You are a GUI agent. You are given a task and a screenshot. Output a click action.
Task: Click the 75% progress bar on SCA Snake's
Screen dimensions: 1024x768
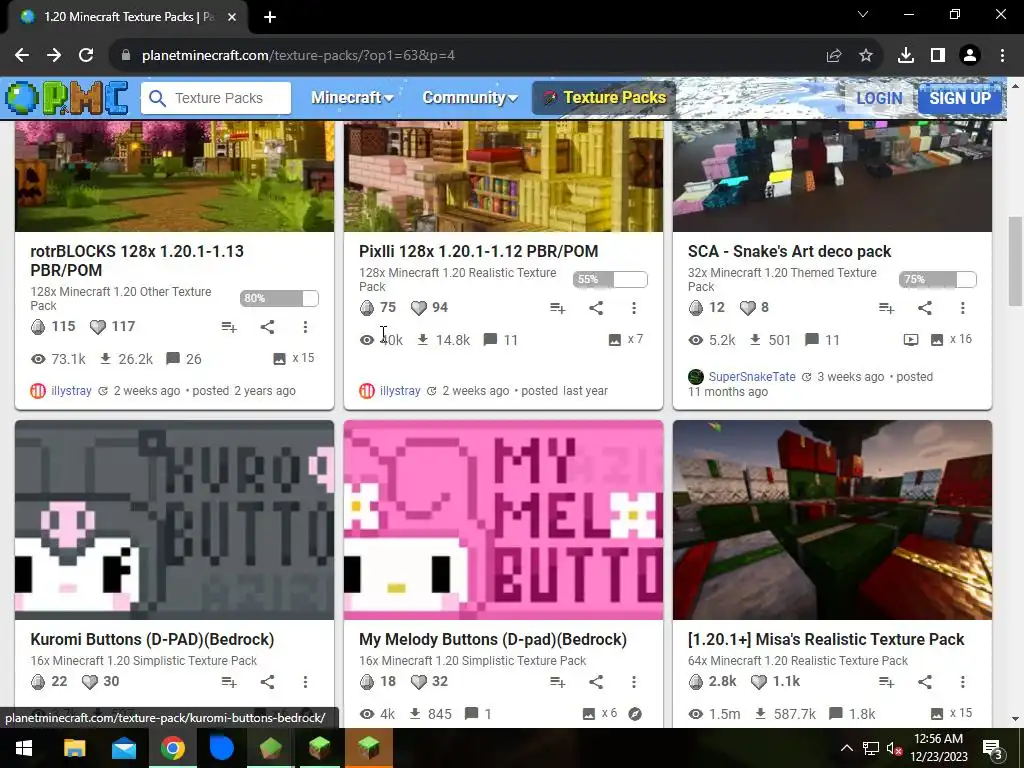pos(938,280)
